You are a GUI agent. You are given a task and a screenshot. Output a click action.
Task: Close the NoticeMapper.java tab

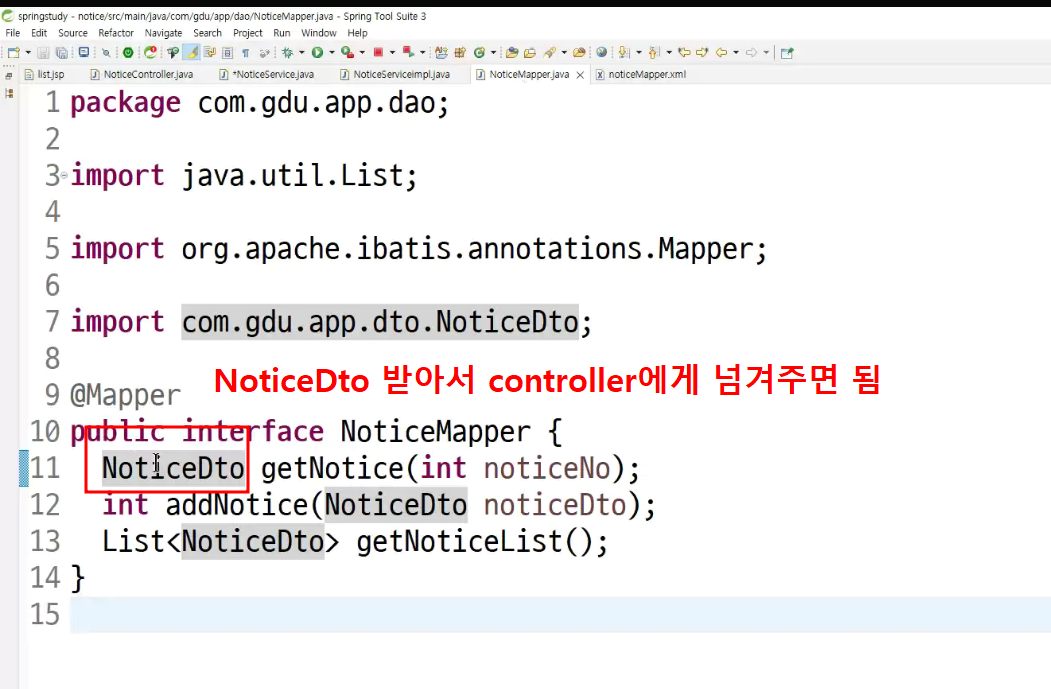point(580,75)
